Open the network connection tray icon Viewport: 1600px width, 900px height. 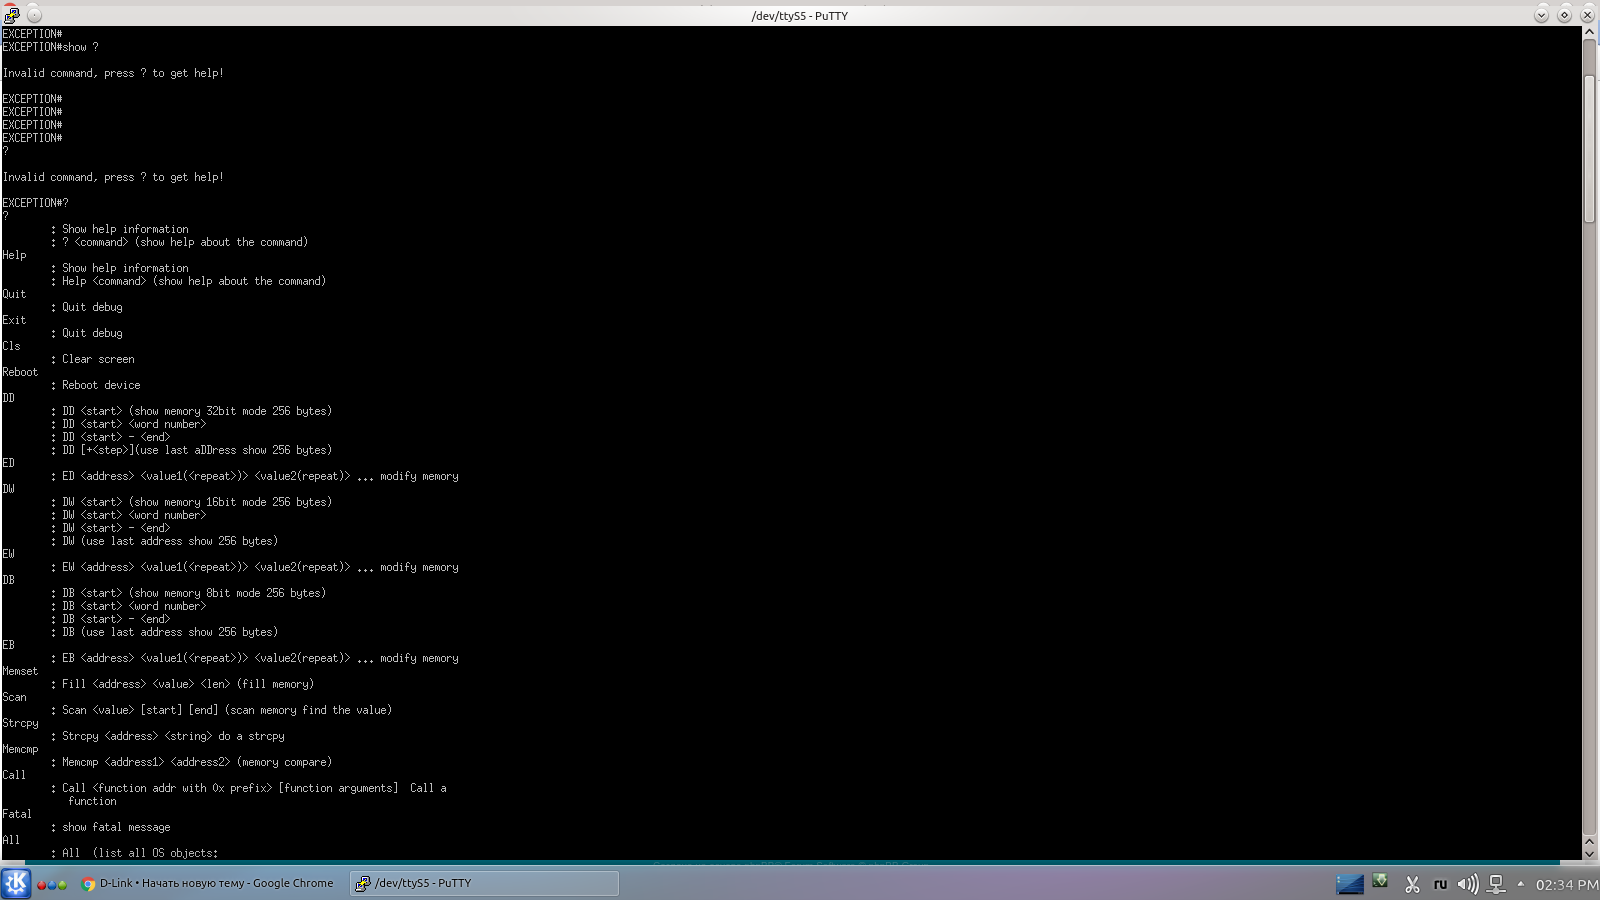[1496, 884]
